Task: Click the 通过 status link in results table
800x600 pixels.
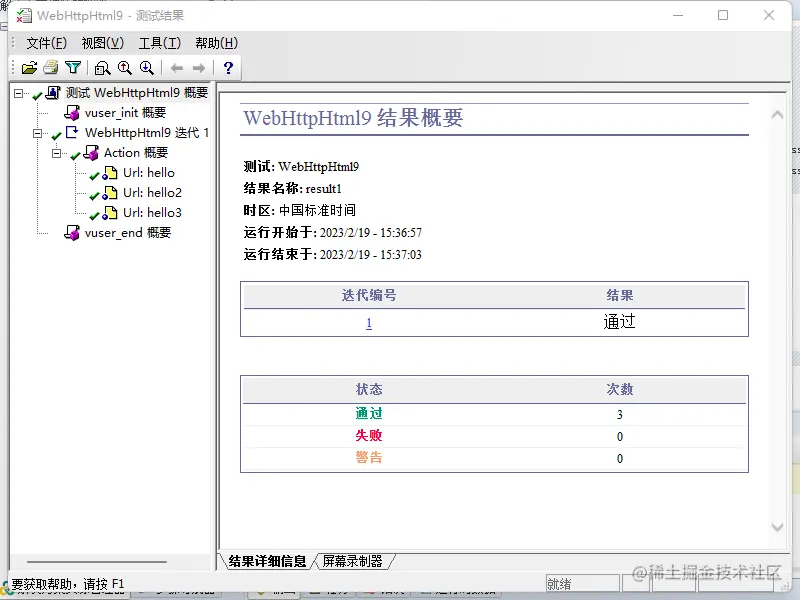Action: point(369,413)
